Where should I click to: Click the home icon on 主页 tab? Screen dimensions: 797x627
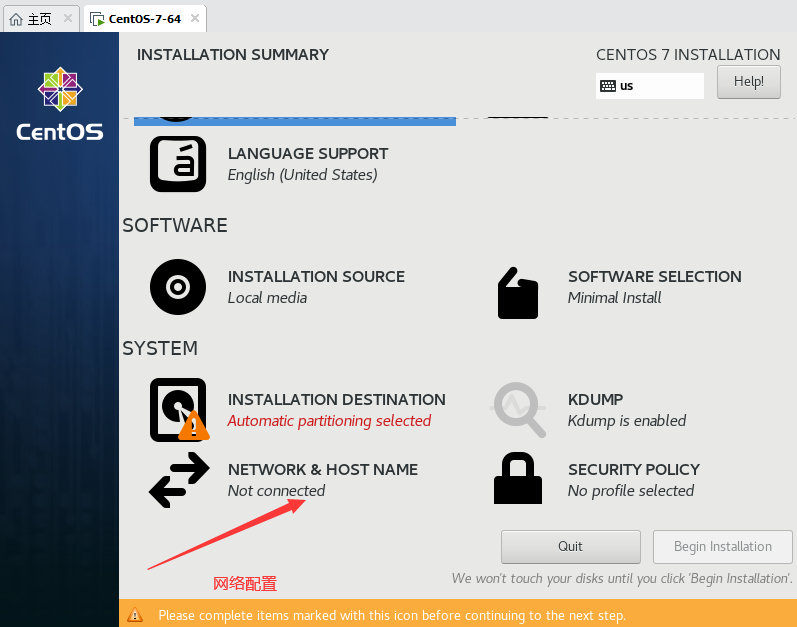16,19
